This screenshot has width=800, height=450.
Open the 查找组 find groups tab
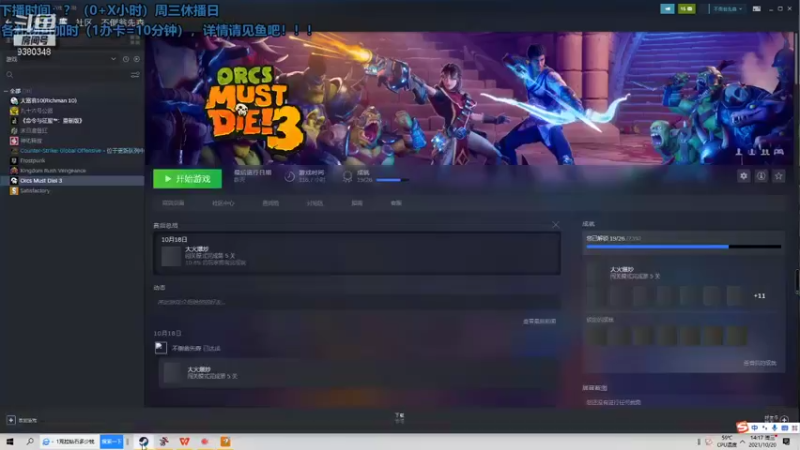[270, 203]
